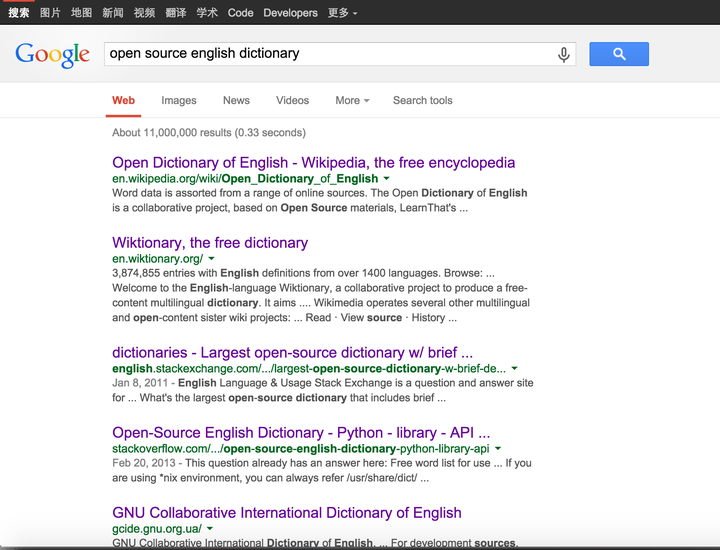
Task: Click the en.wikipedia.org/wiki/Open_Dictionary_of_English URL text
Action: (x=245, y=179)
